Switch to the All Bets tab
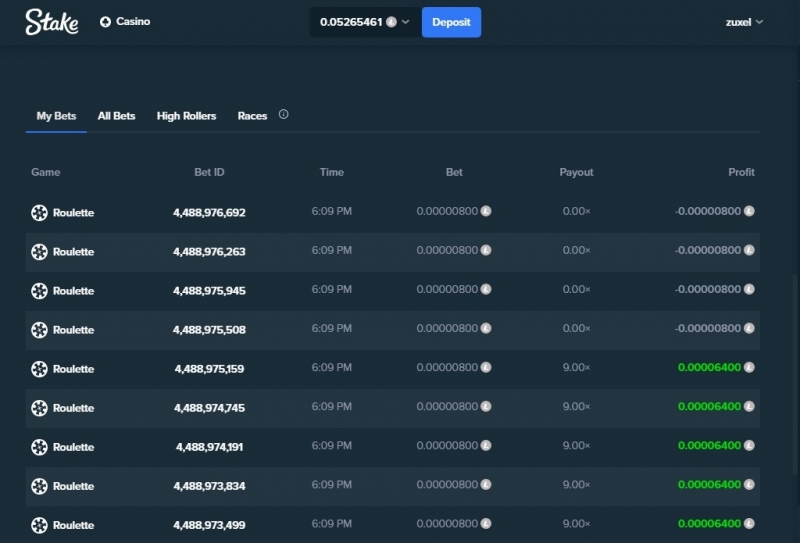This screenshot has height=543, width=800. [116, 116]
